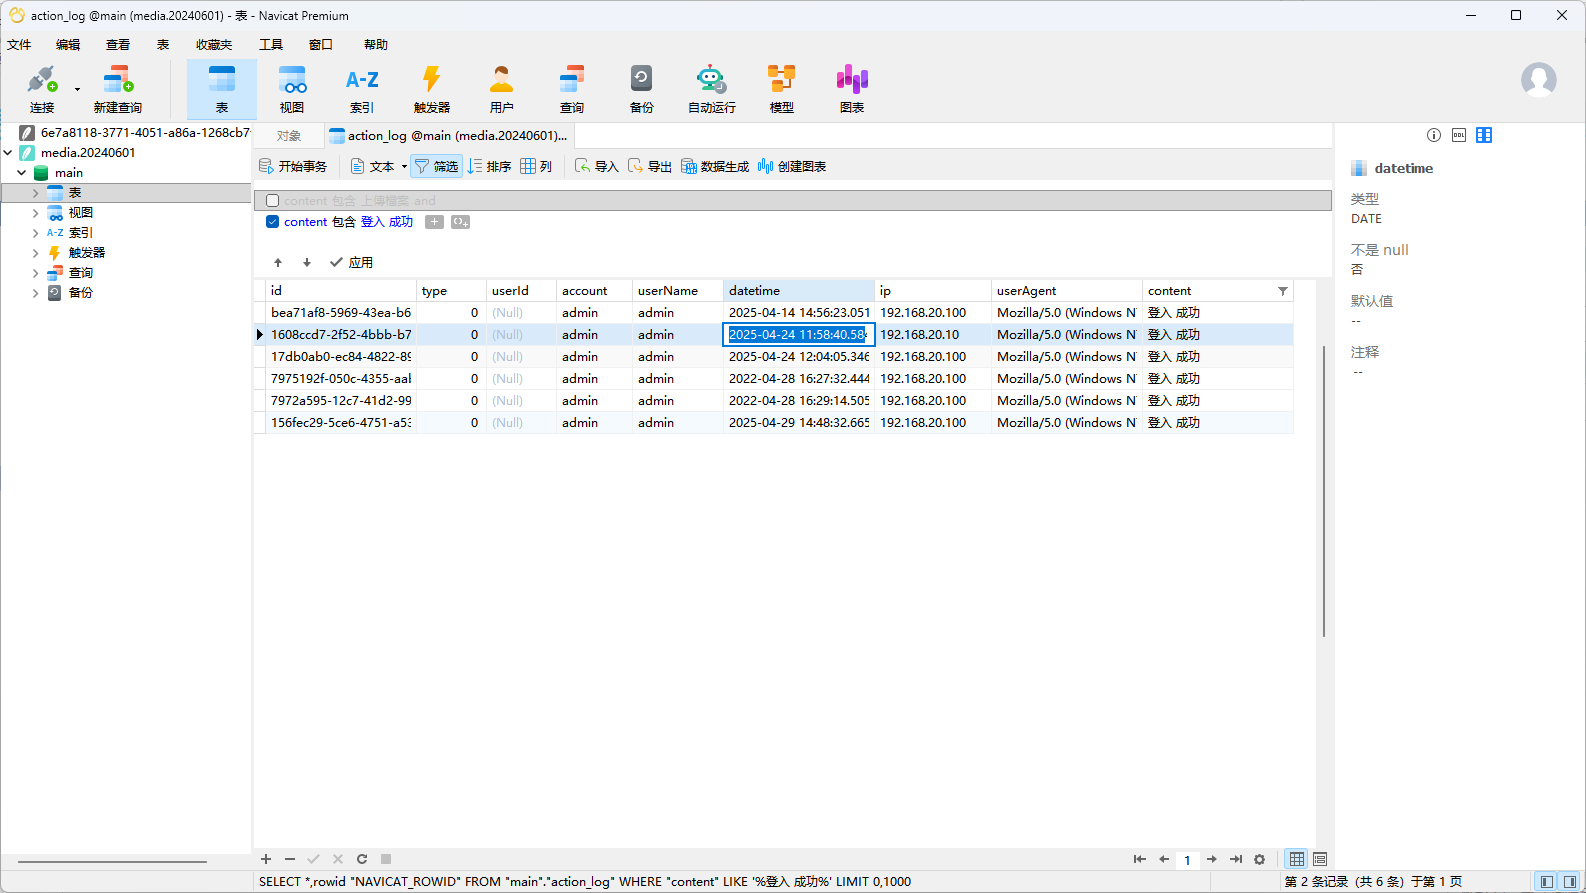Open the 视图 (View) toolbar icon
This screenshot has width=1586, height=893.
(x=292, y=88)
